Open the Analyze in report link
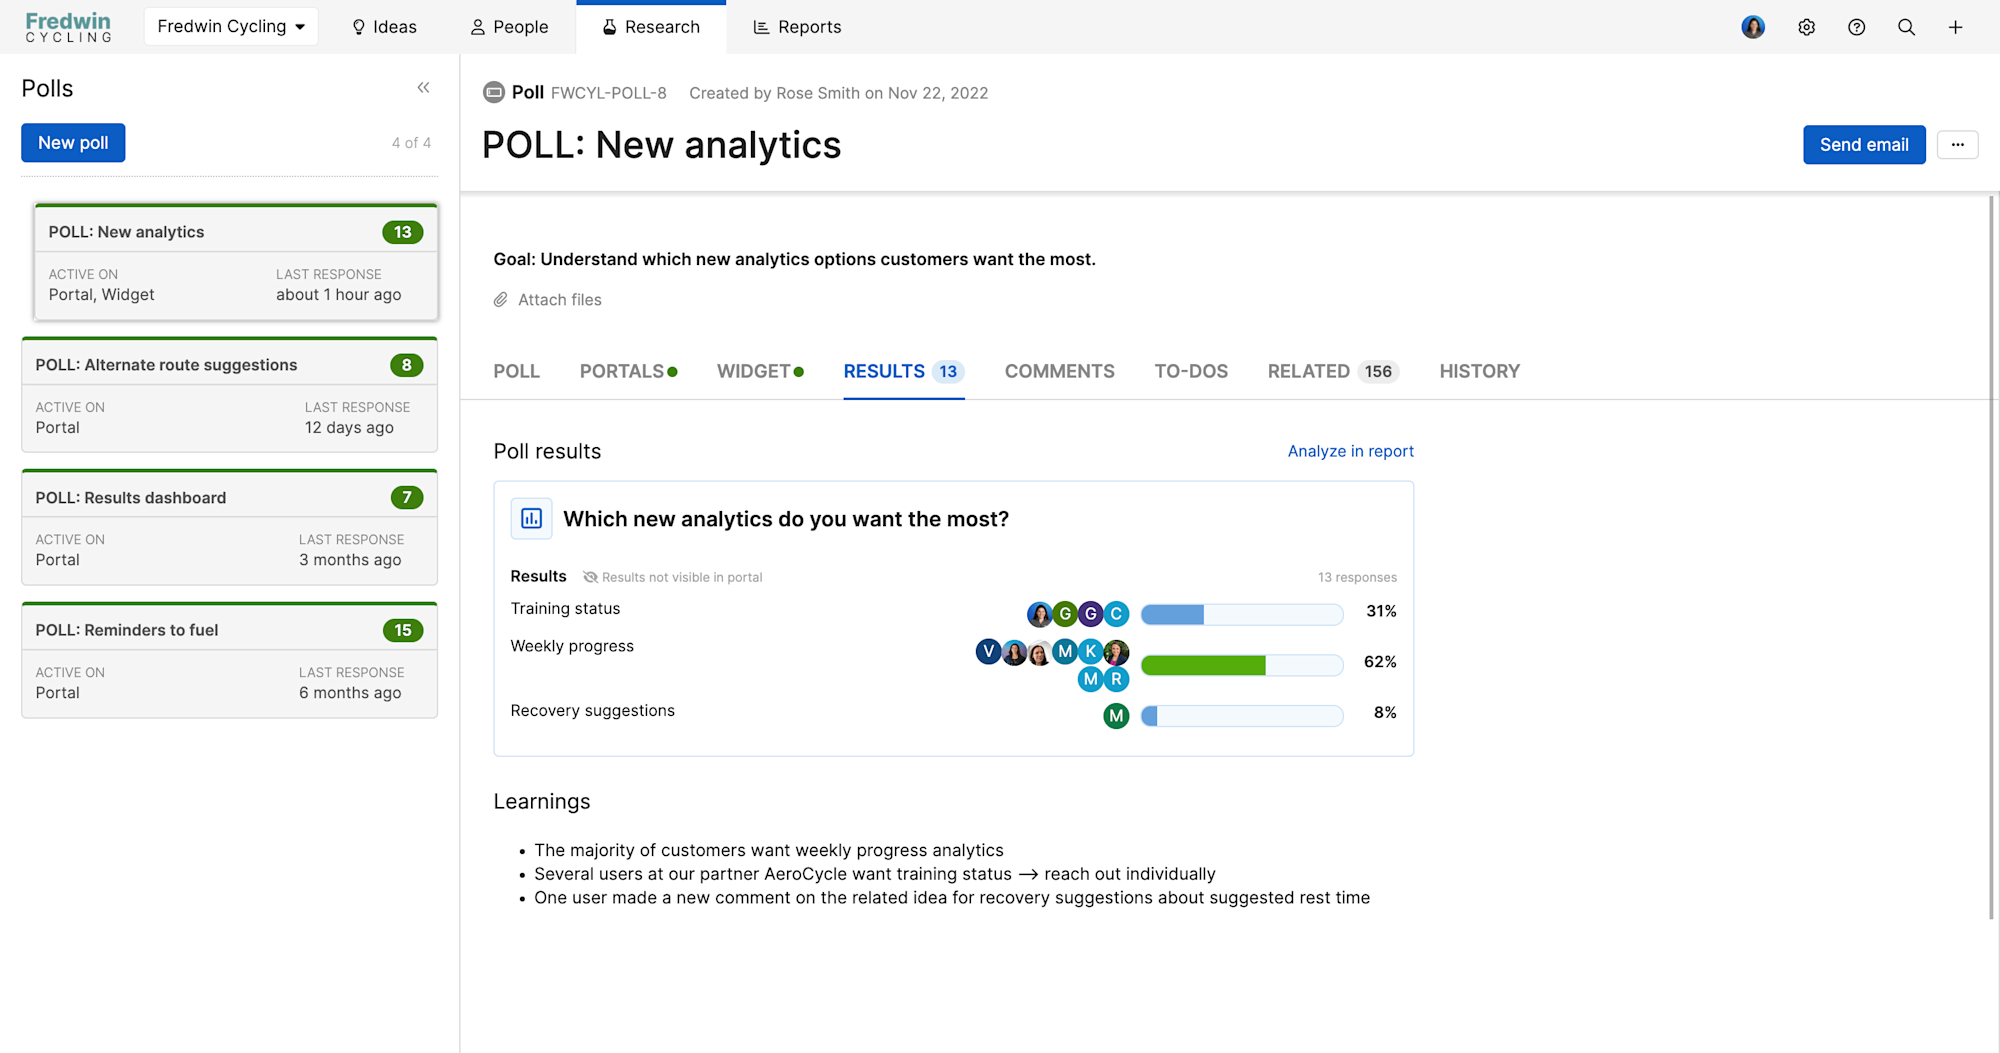2000x1053 pixels. (1350, 451)
